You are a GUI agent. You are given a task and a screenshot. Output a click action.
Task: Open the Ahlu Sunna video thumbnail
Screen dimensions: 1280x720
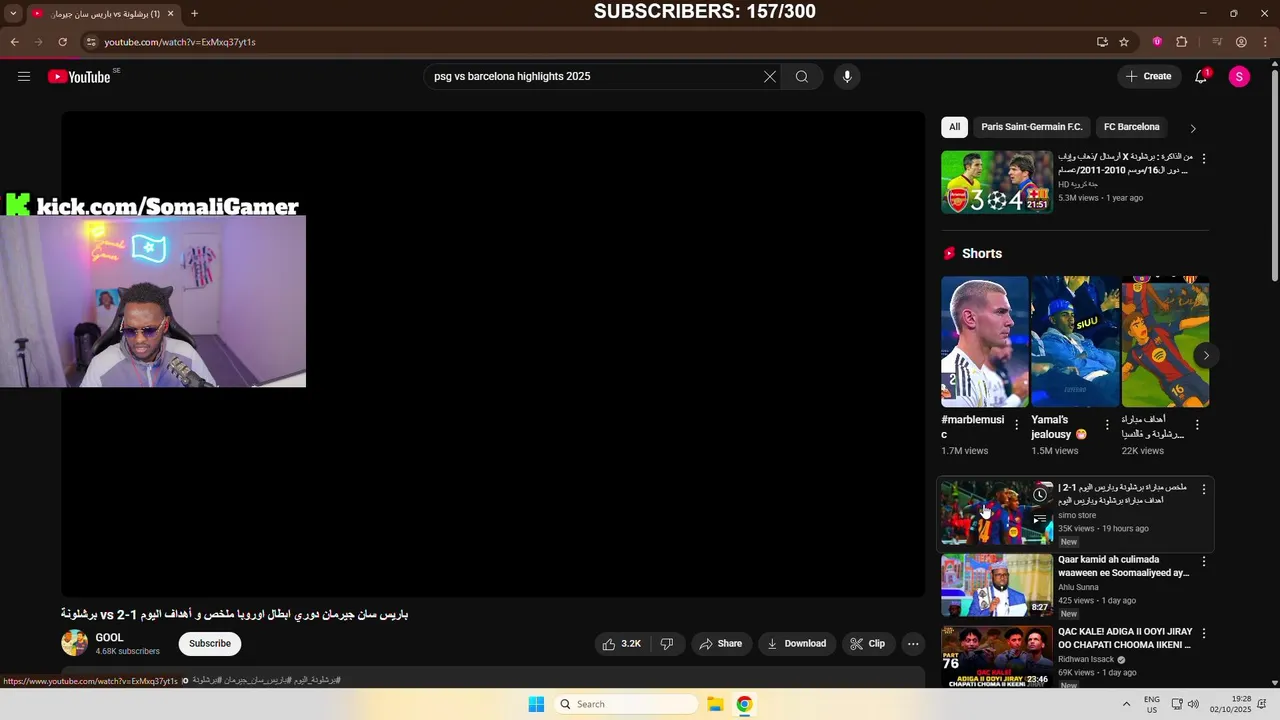[x=997, y=586]
